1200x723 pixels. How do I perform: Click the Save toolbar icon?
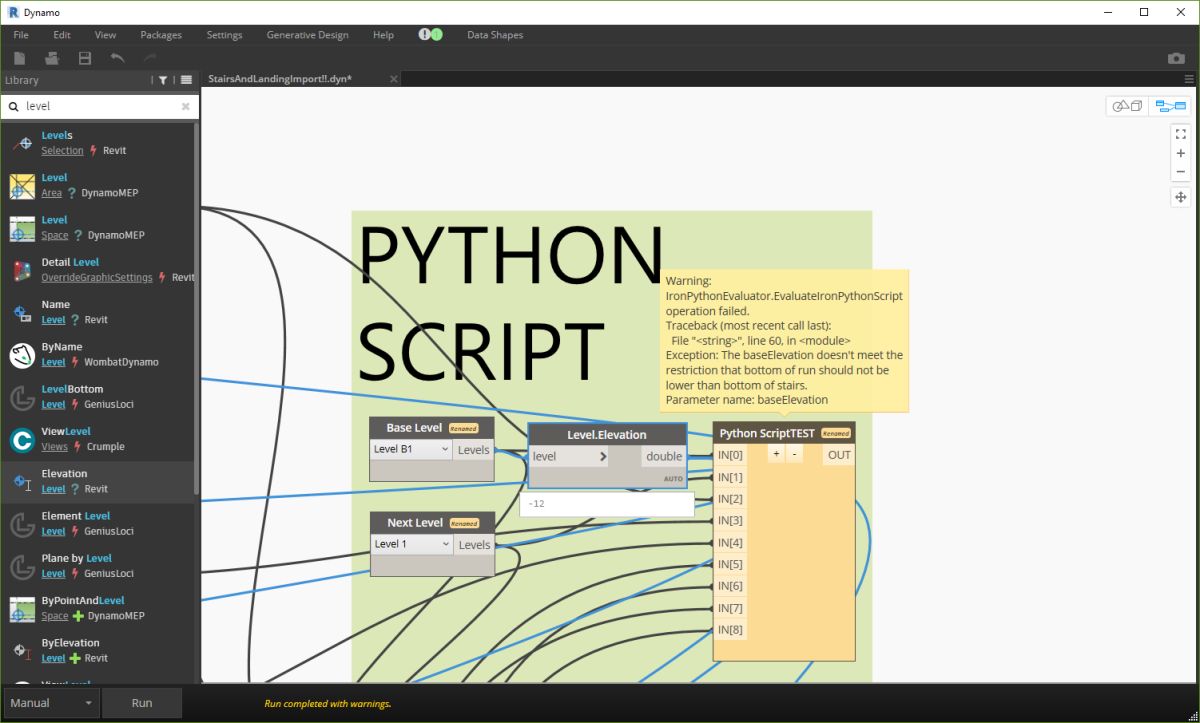[x=85, y=59]
